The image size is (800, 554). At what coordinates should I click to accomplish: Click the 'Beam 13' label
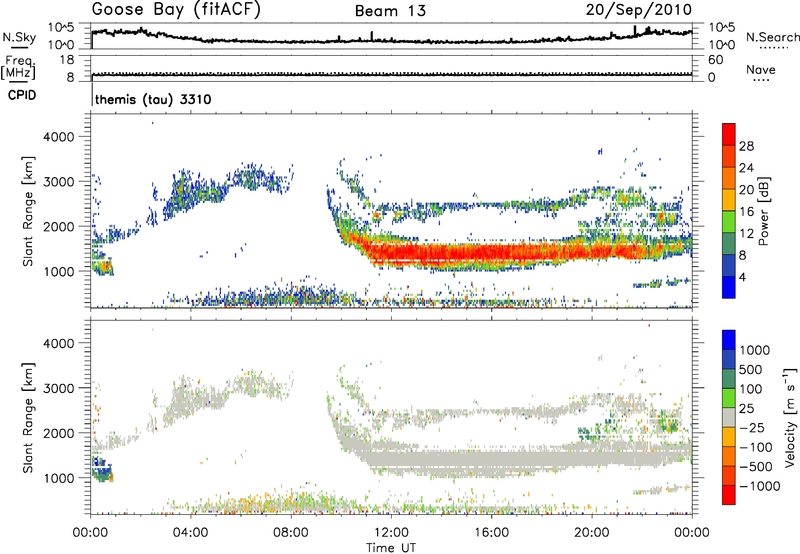click(x=390, y=11)
